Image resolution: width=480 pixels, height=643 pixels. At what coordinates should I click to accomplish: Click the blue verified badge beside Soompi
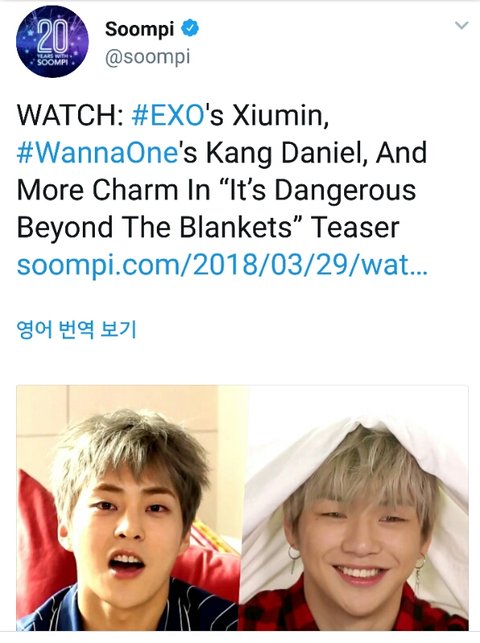click(190, 28)
